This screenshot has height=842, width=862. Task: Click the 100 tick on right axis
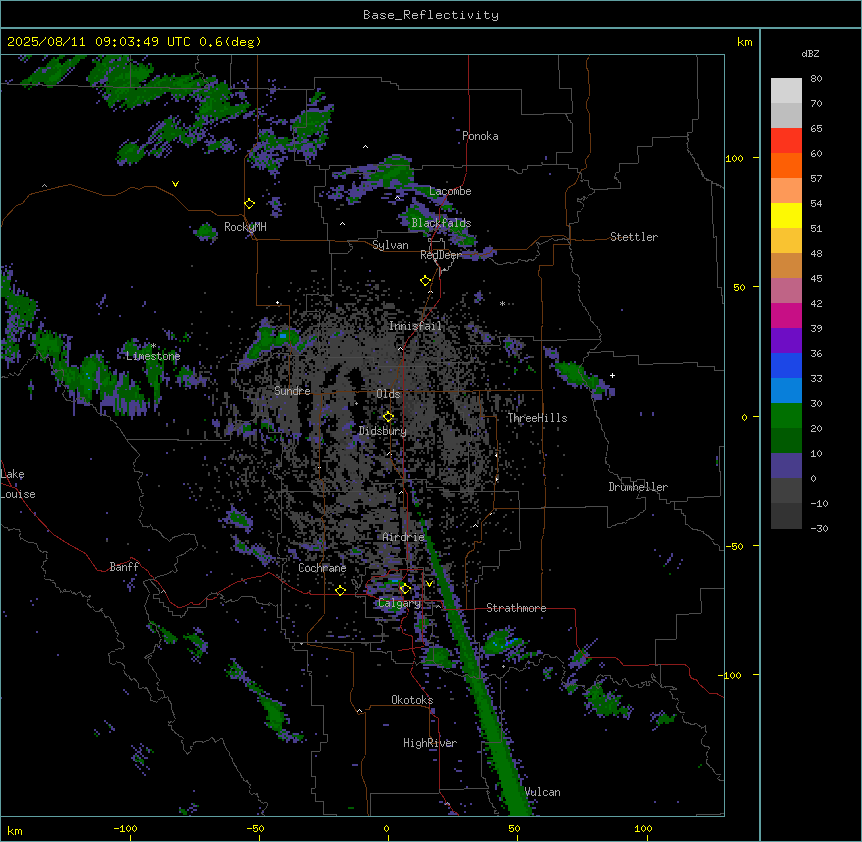[x=734, y=158]
